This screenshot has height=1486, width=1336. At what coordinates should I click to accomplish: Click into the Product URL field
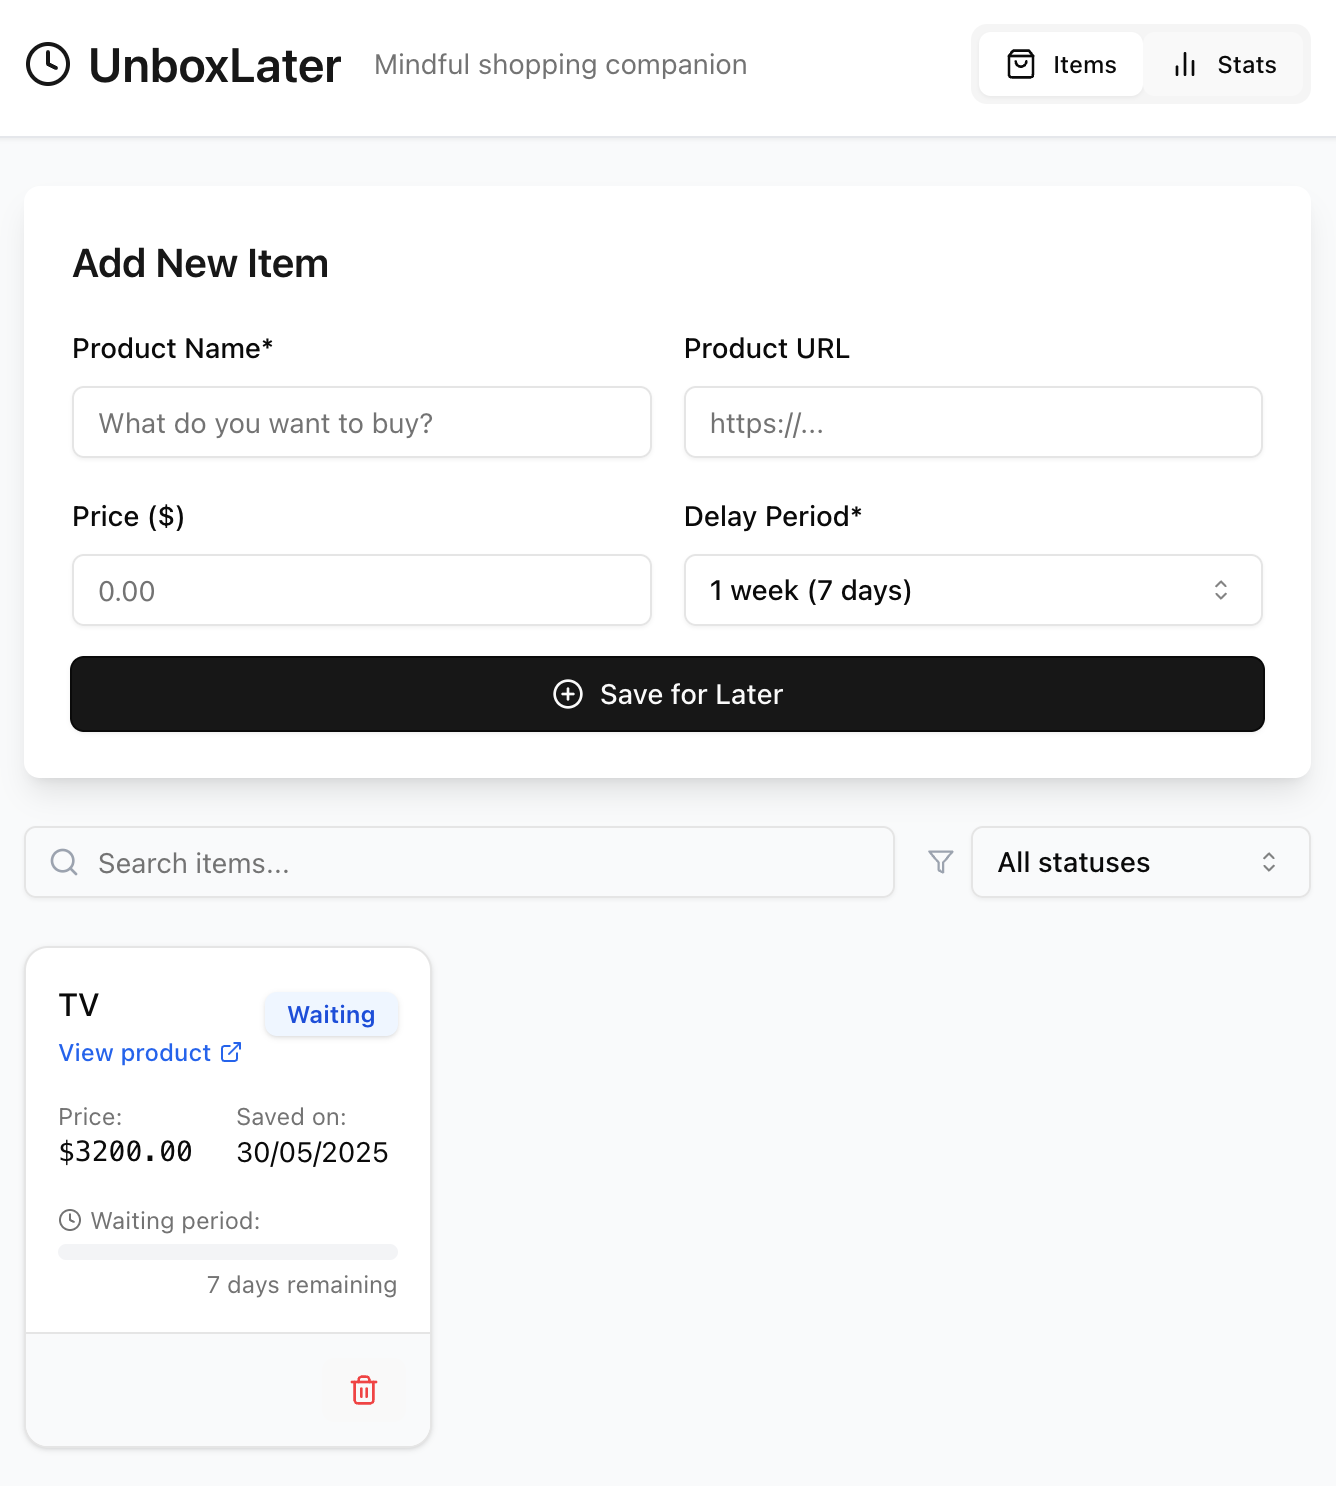pos(972,423)
